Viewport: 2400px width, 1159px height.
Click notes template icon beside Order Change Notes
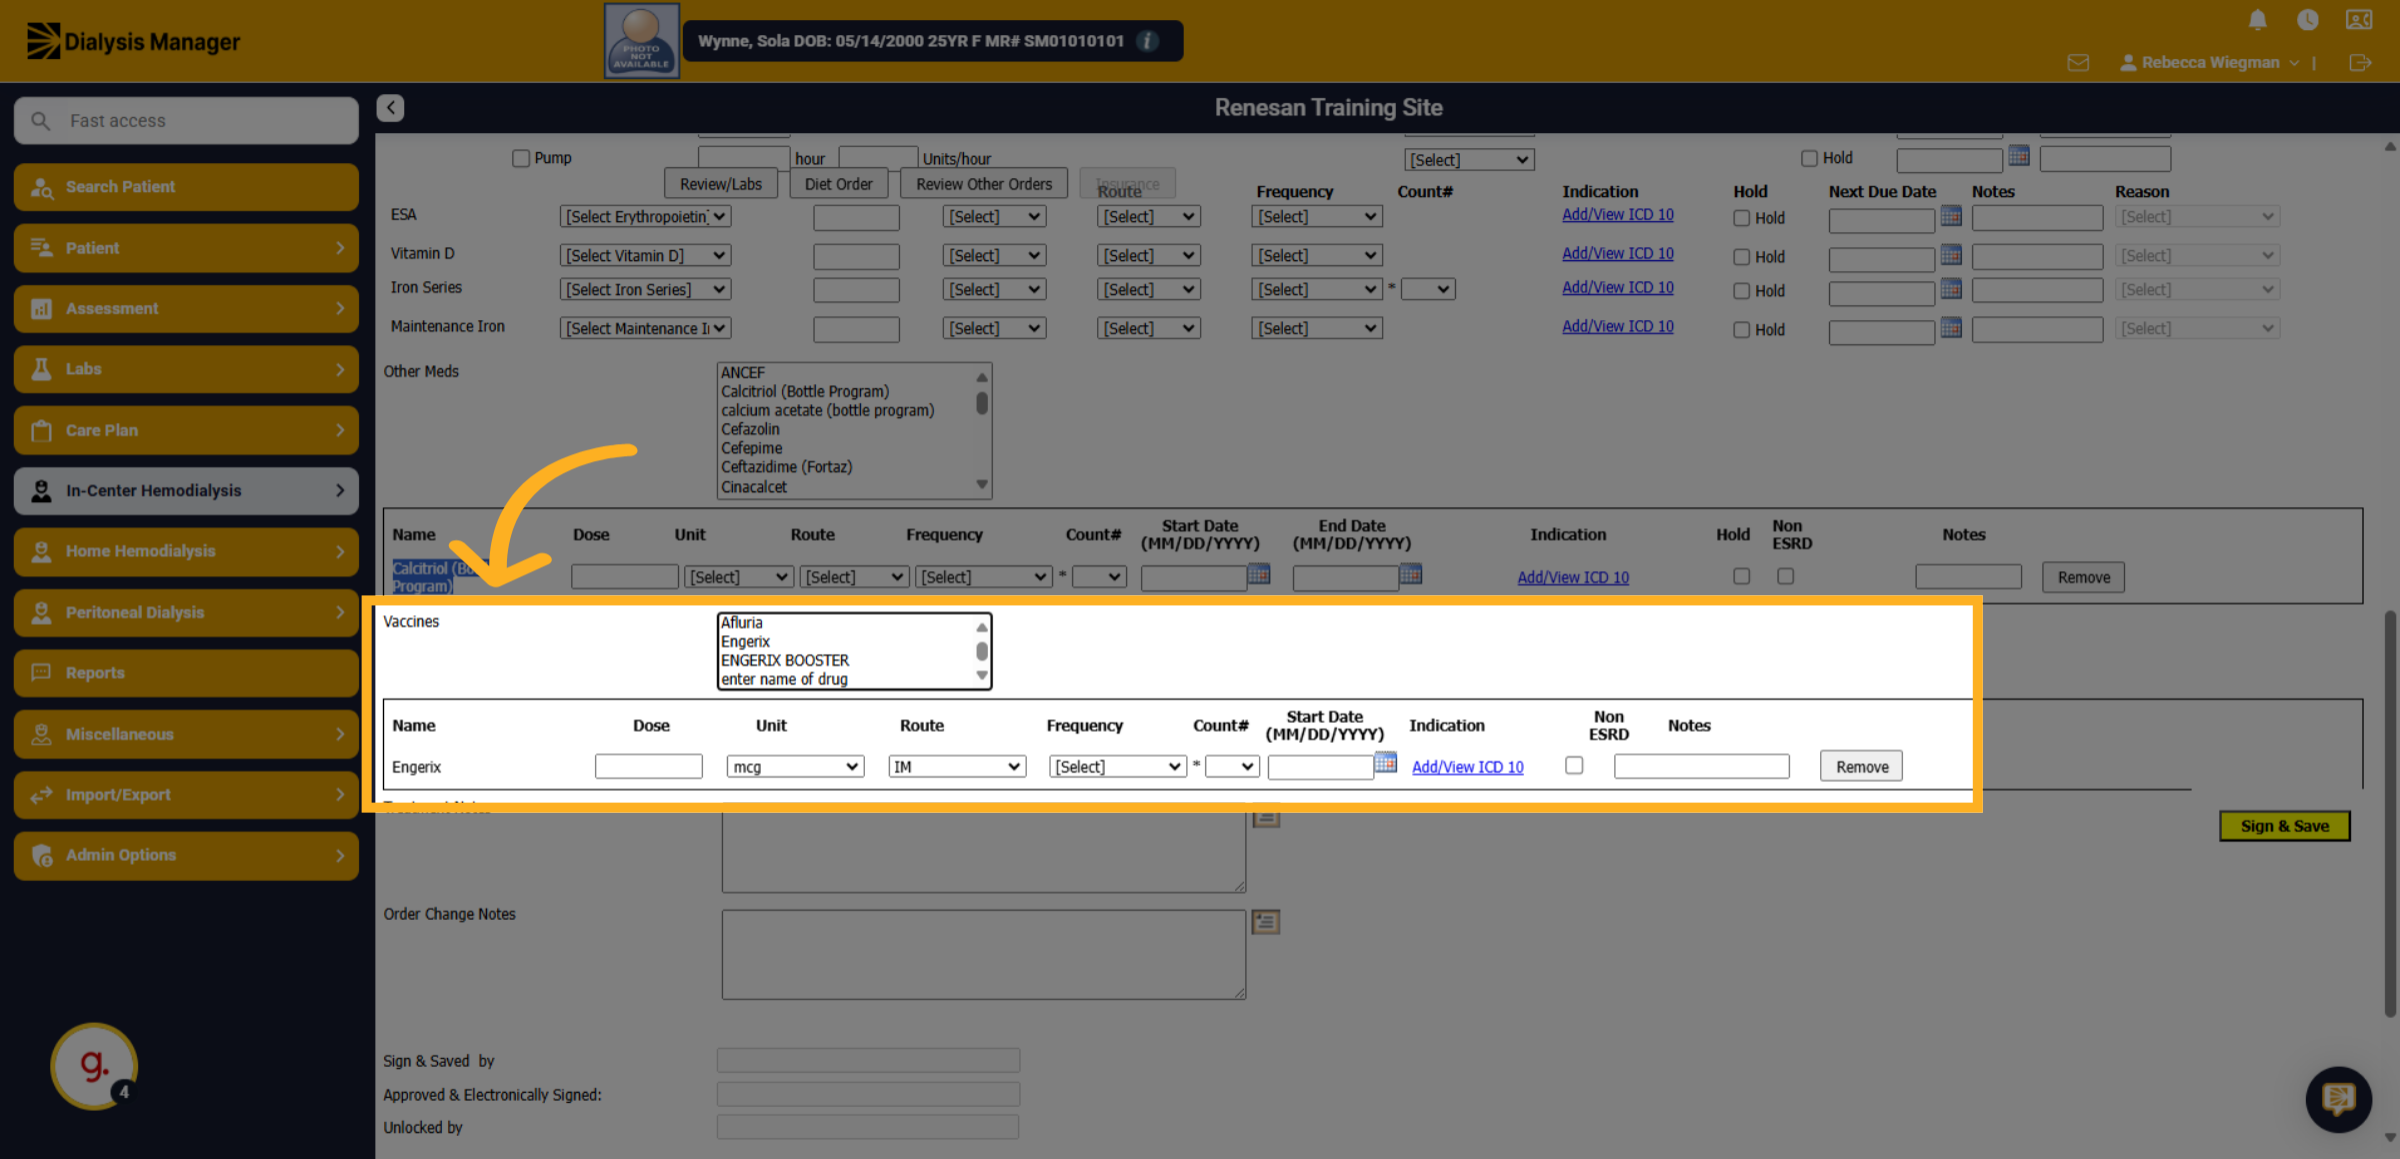[1266, 922]
